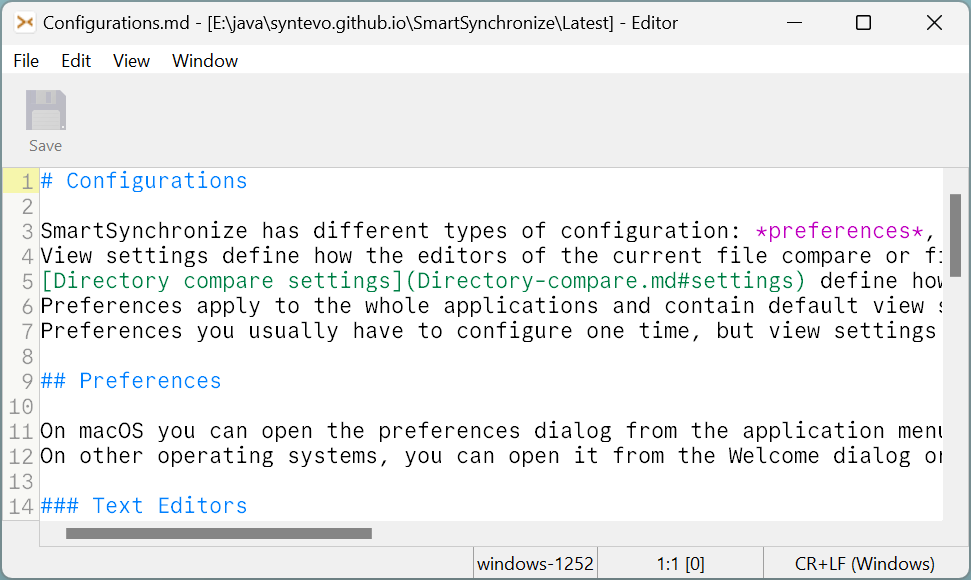
Task: Click the SmartSynchronize app icon in the title bar
Action: tap(25, 22)
